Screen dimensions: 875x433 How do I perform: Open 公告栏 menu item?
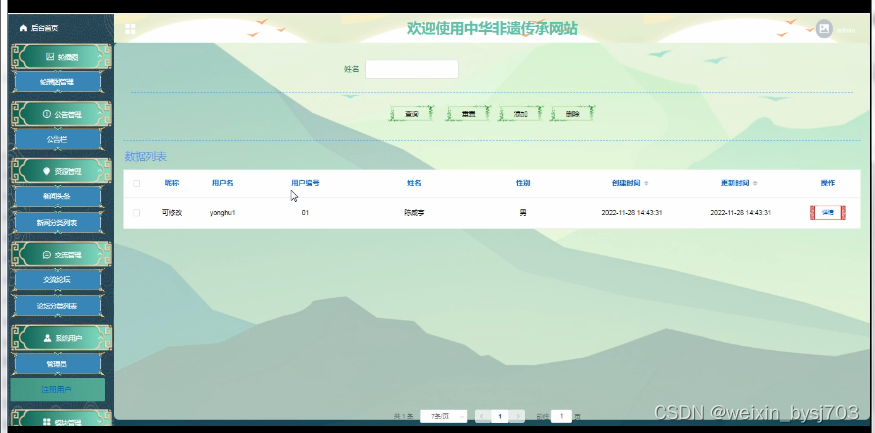57,139
